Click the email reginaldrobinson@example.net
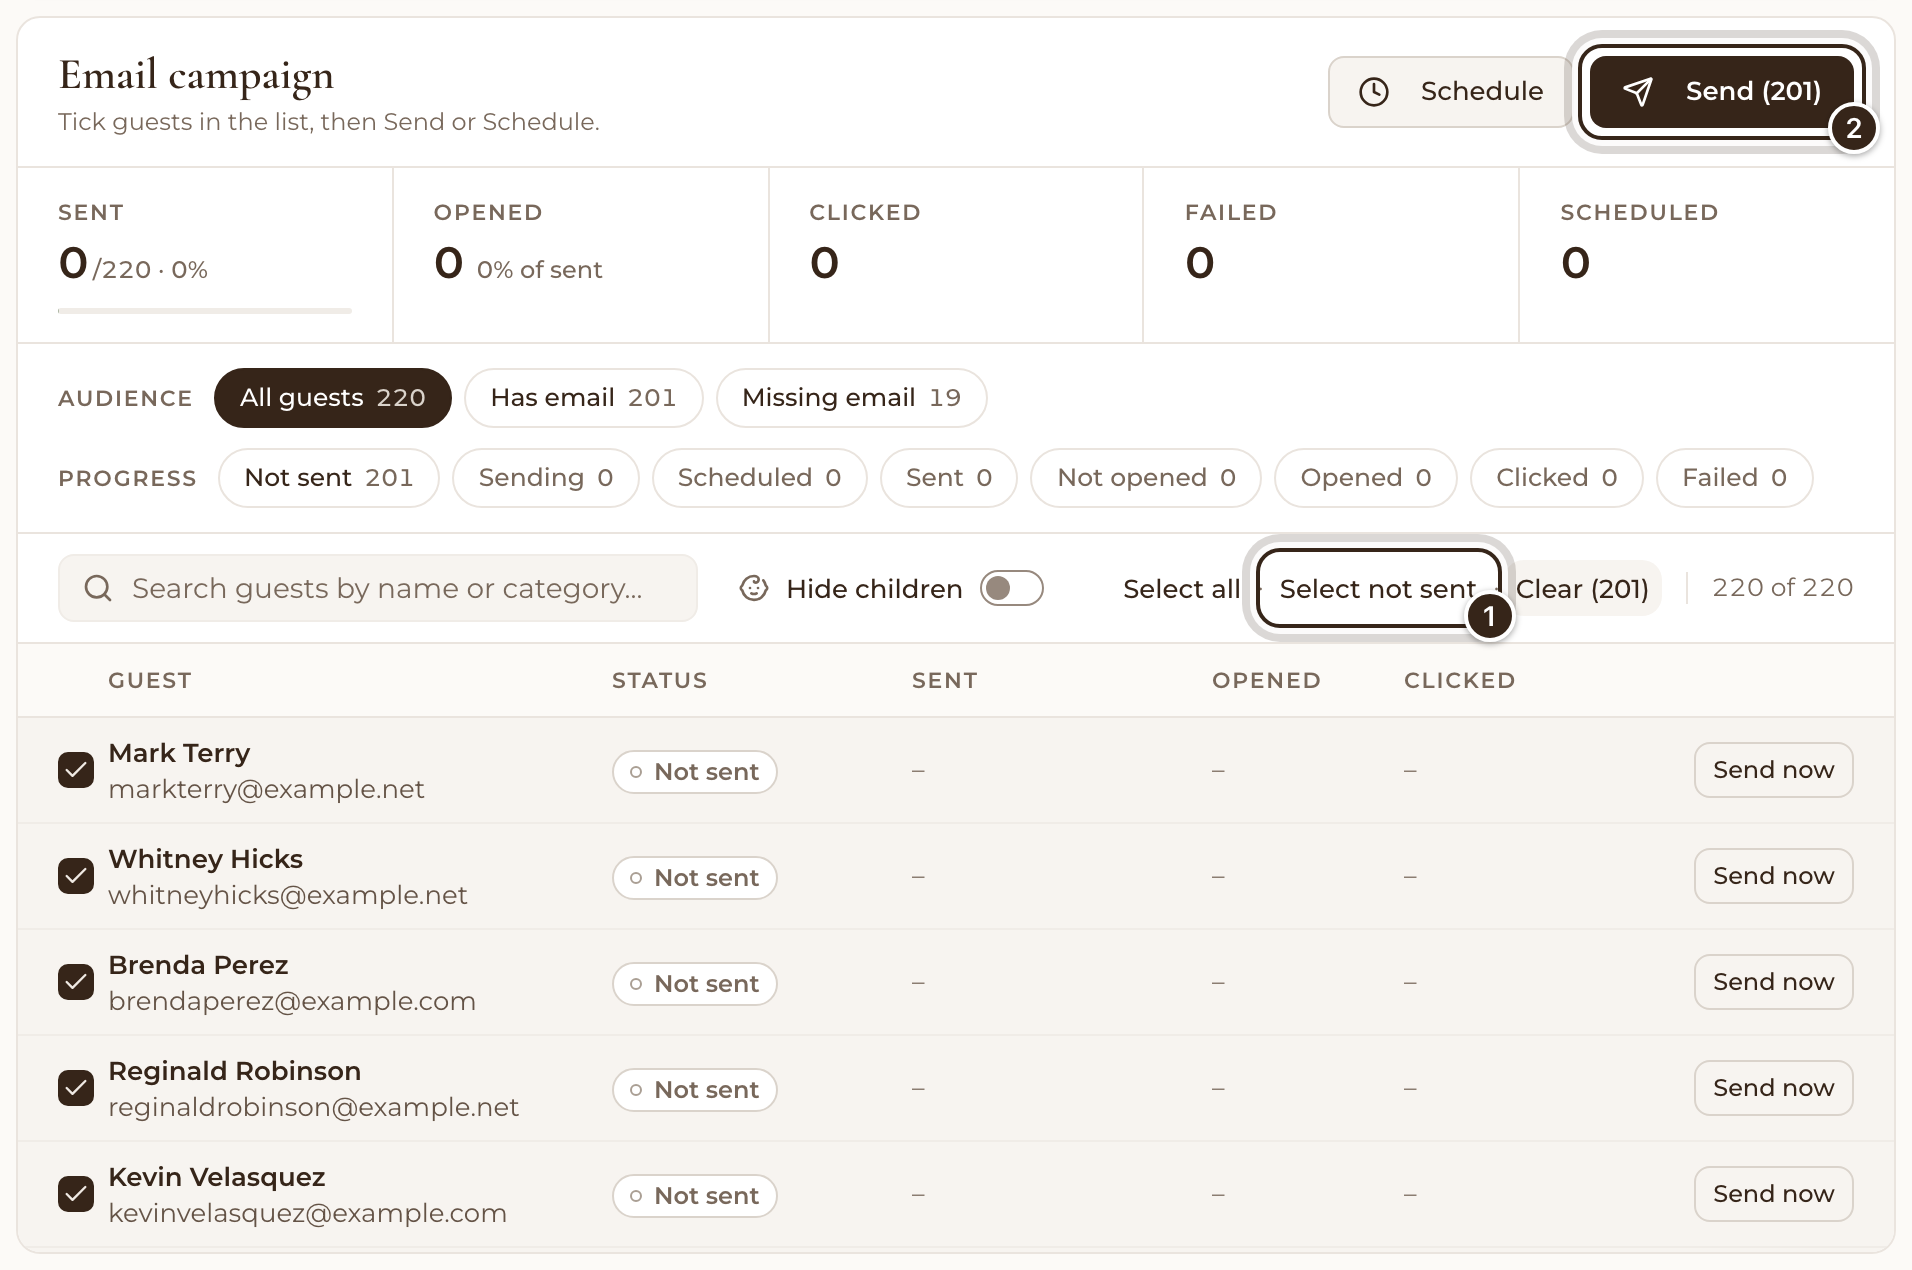This screenshot has width=1912, height=1270. 314,1108
